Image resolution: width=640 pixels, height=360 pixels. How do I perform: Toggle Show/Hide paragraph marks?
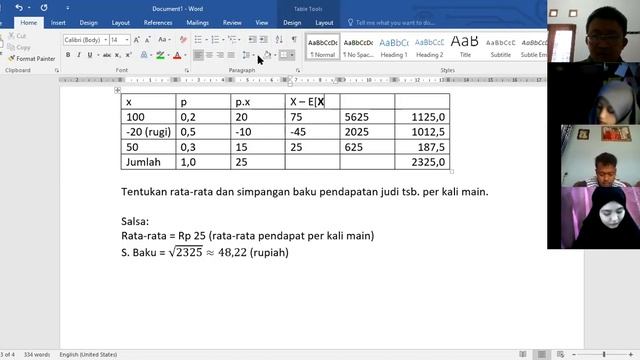click(x=294, y=40)
